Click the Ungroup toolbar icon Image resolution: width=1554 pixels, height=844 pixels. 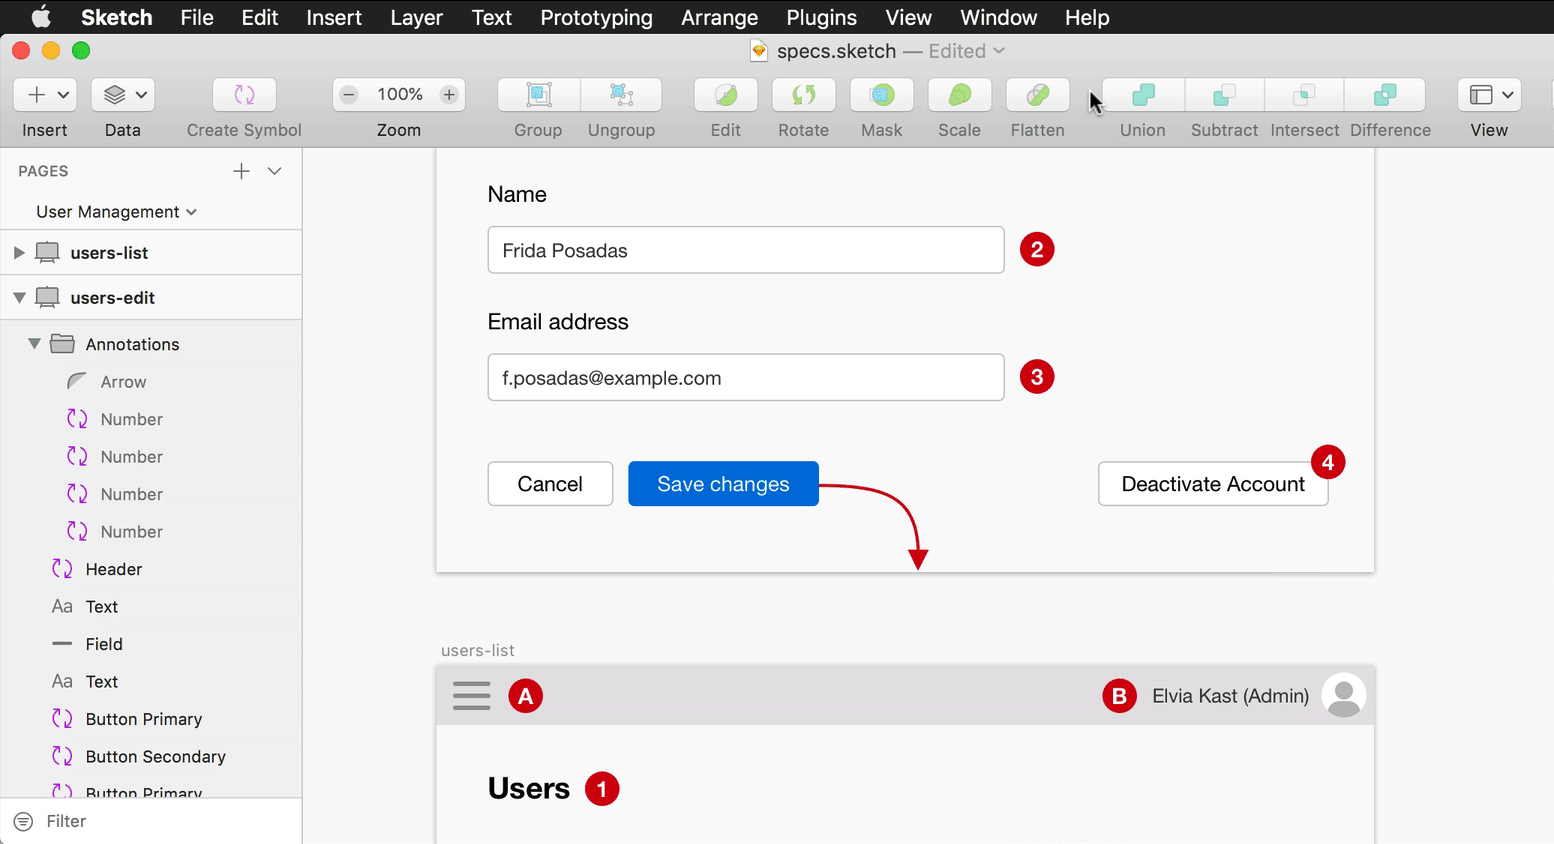pos(621,95)
